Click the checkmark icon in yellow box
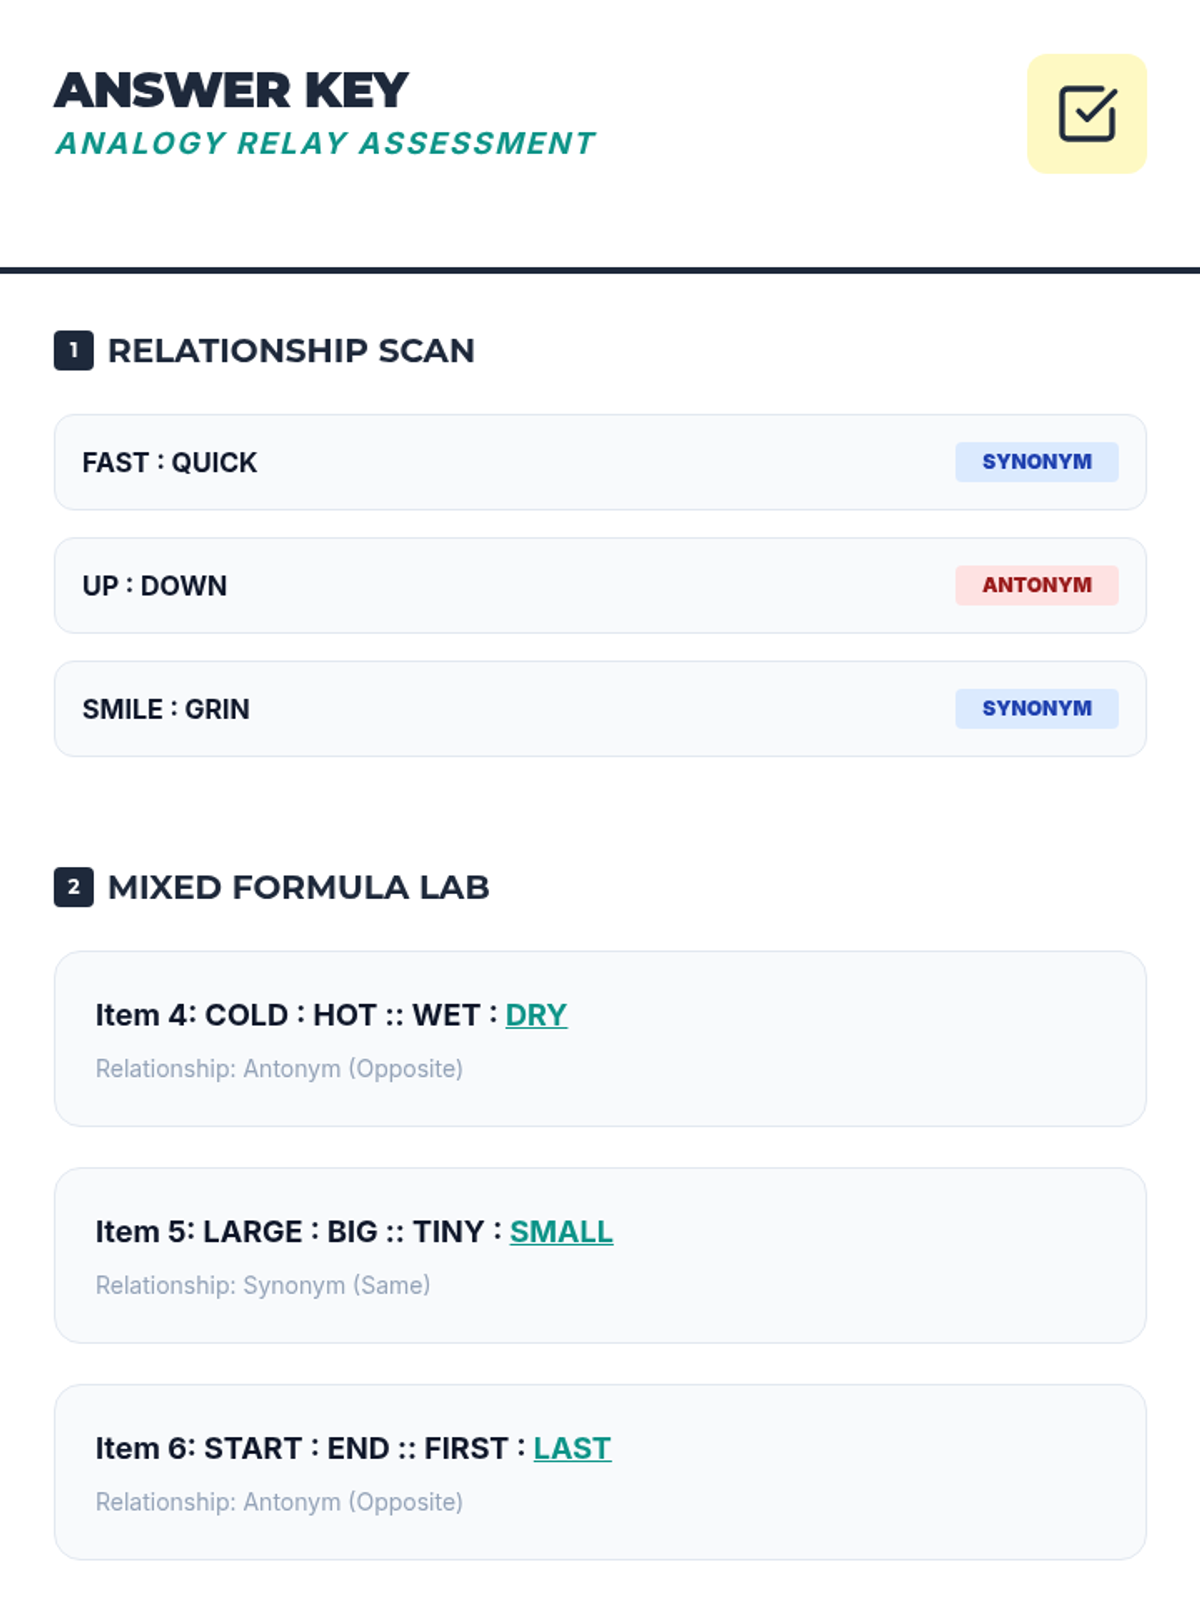This screenshot has height=1600, width=1200. pos(1087,114)
